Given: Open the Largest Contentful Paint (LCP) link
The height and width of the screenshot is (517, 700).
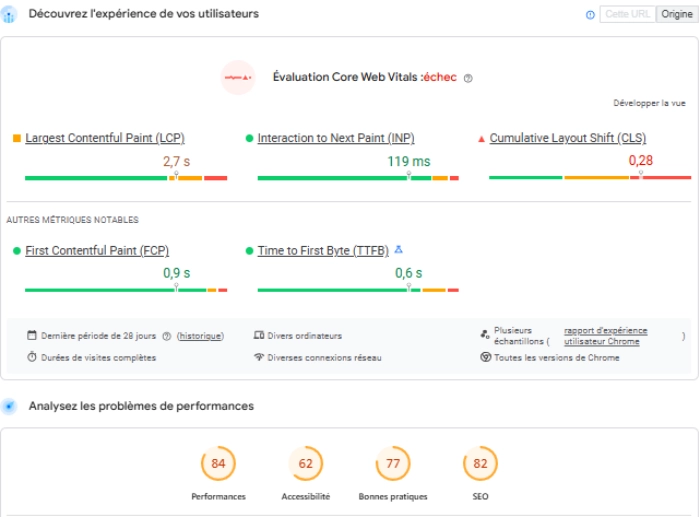Looking at the screenshot, I should tap(105, 138).
